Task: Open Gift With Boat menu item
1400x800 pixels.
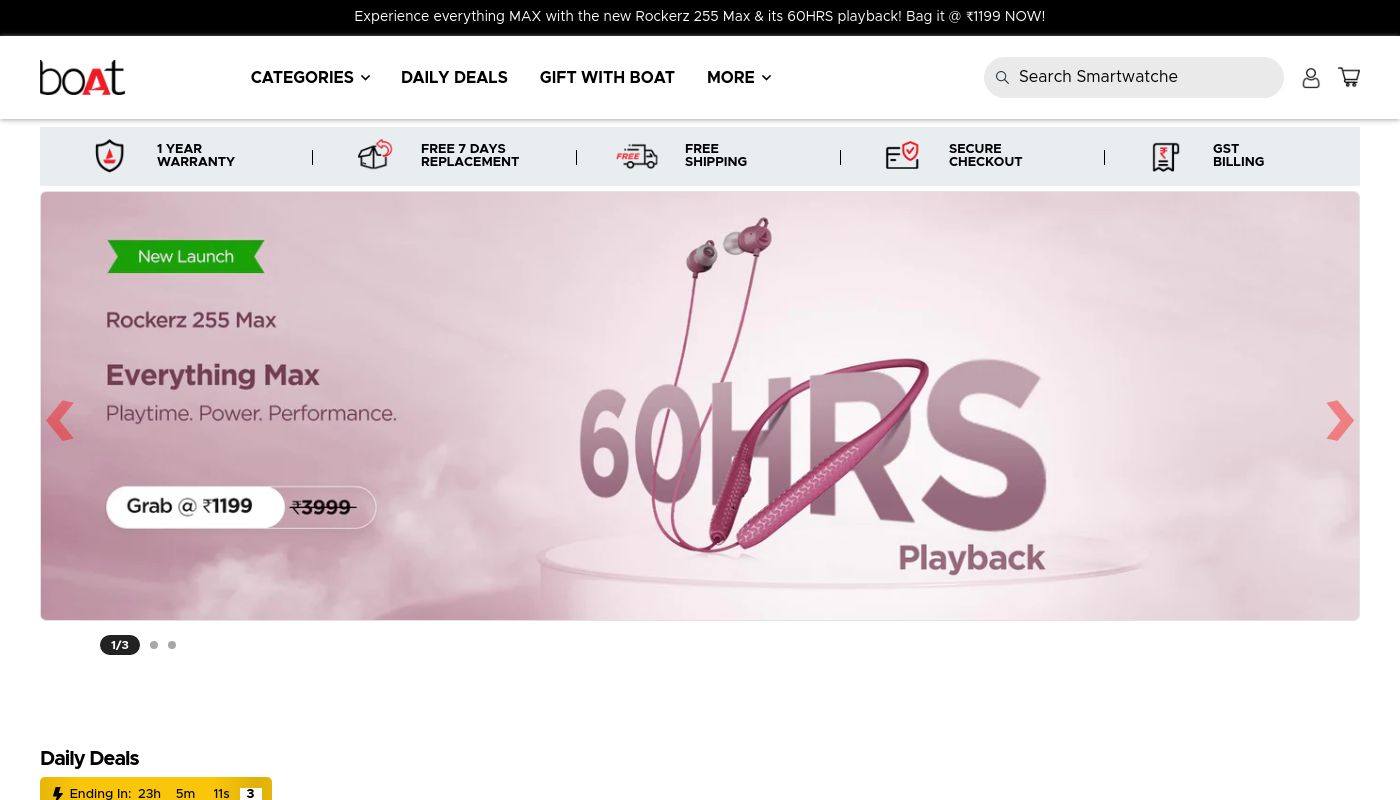Action: point(607,78)
